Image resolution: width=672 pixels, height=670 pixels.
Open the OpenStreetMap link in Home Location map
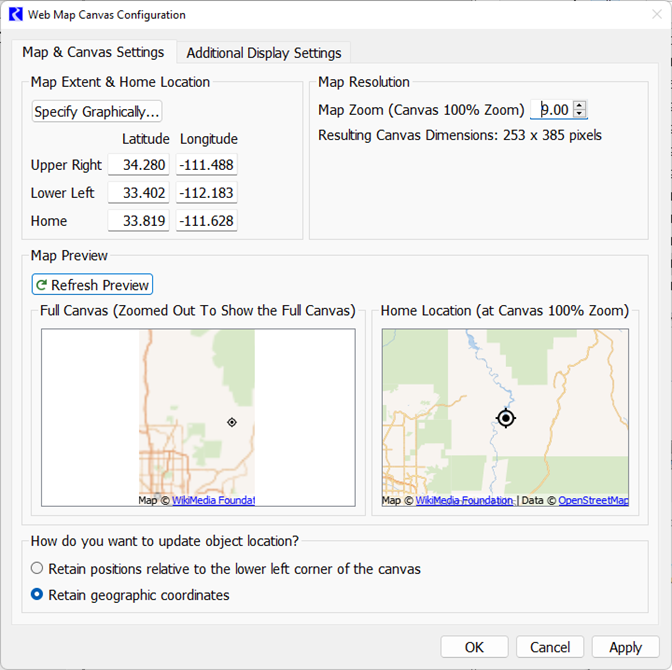pos(593,500)
